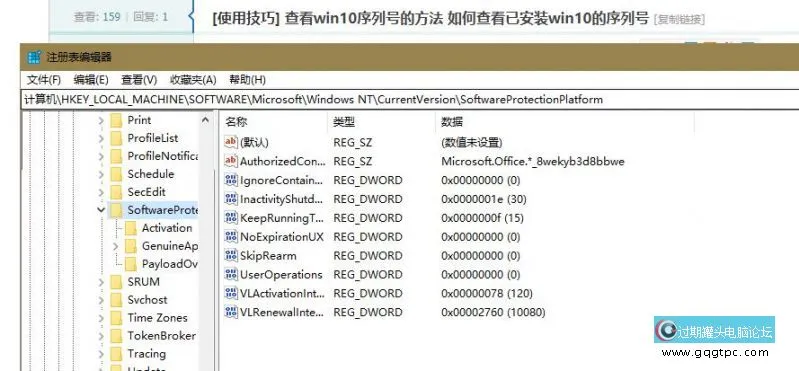Click the 名称 column header
The width and height of the screenshot is (799, 371).
[236, 122]
